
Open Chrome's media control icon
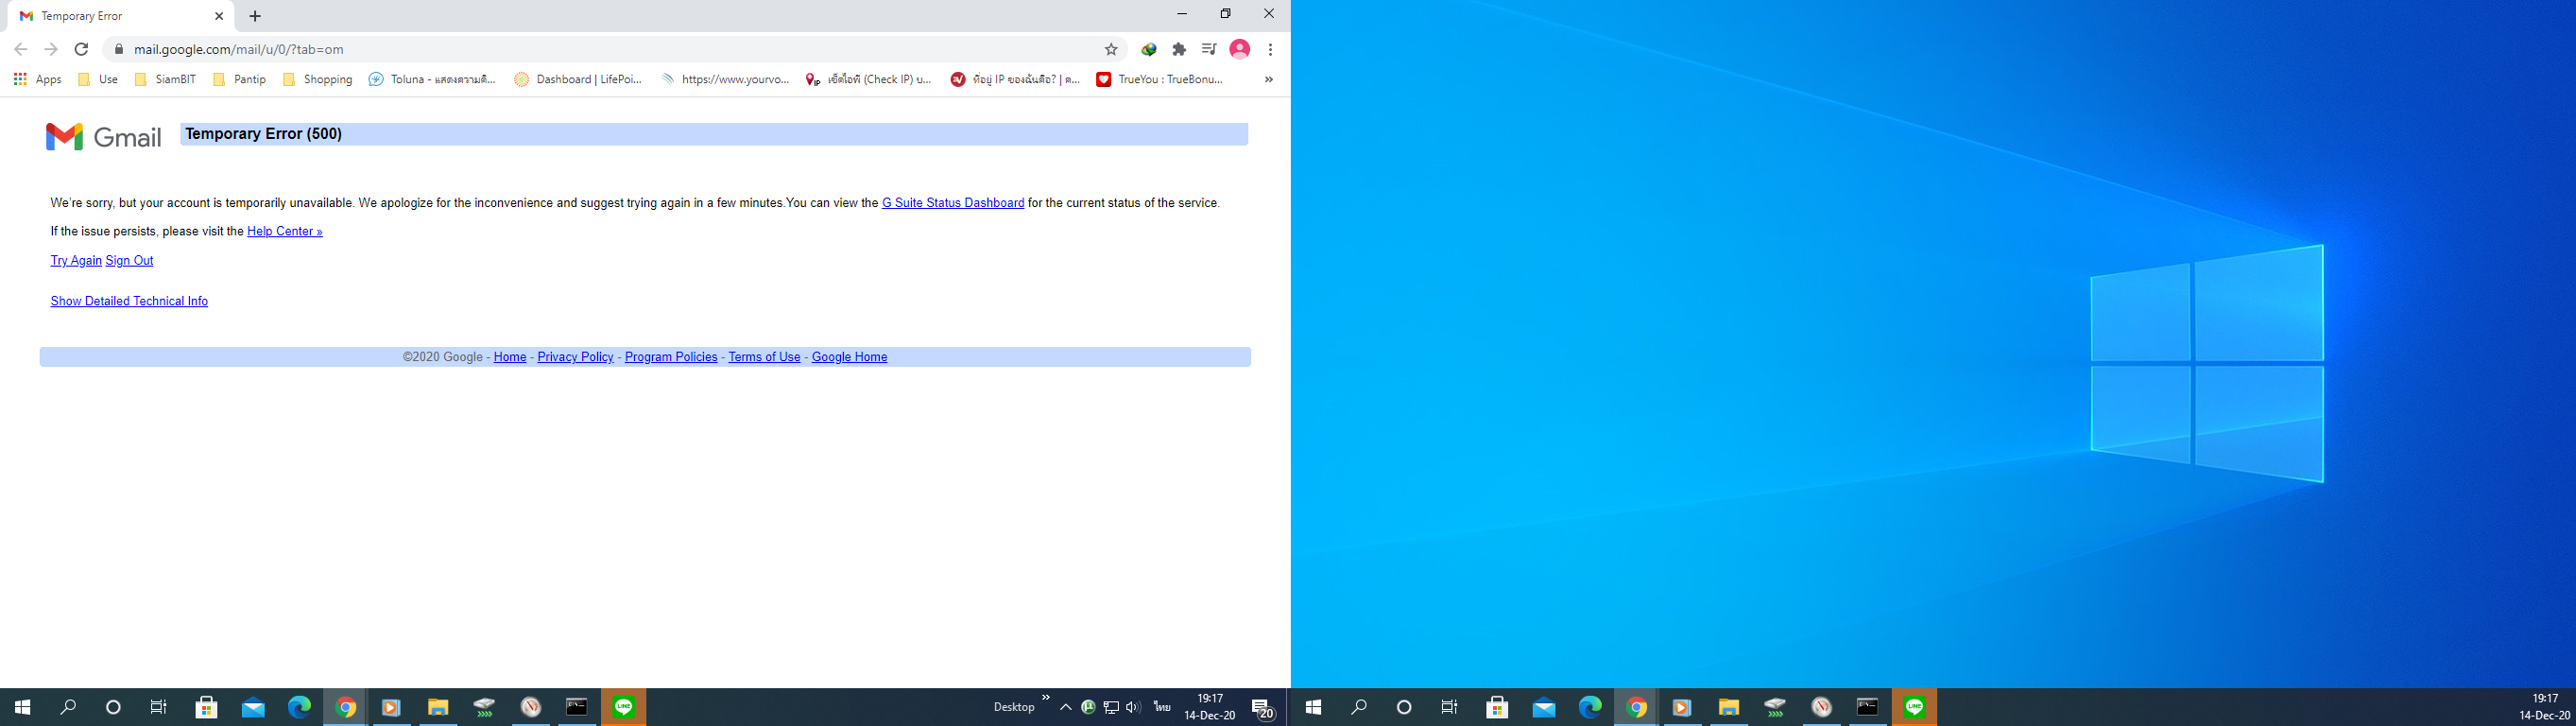pyautogui.click(x=1209, y=49)
